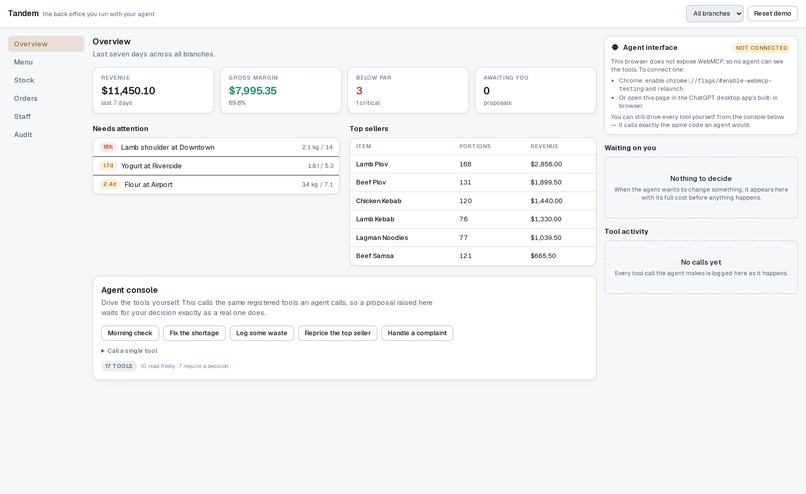The image size is (806, 494).
Task: Click the Waiting on you heading
Action: [x=630, y=148]
